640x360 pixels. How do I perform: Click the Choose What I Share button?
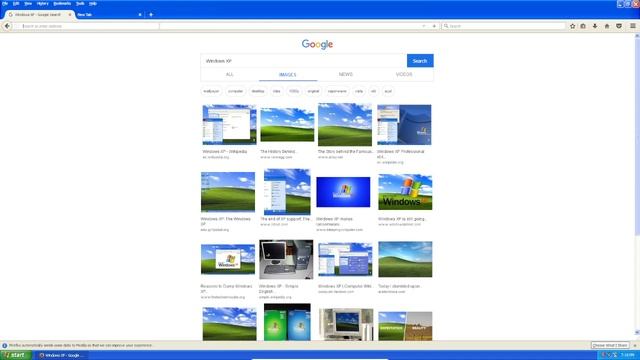pos(610,345)
